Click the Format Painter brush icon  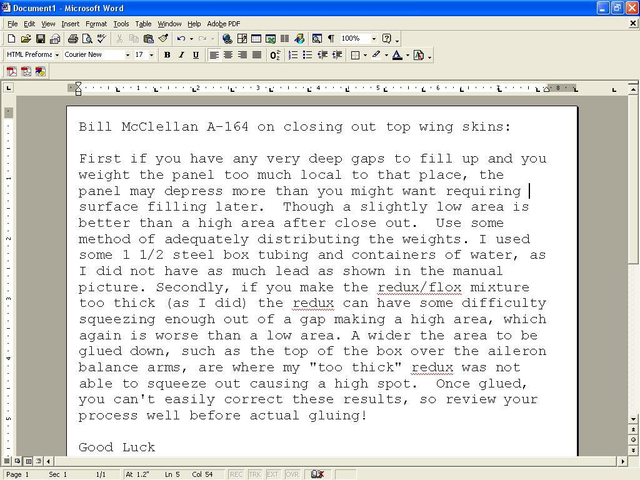[163, 39]
